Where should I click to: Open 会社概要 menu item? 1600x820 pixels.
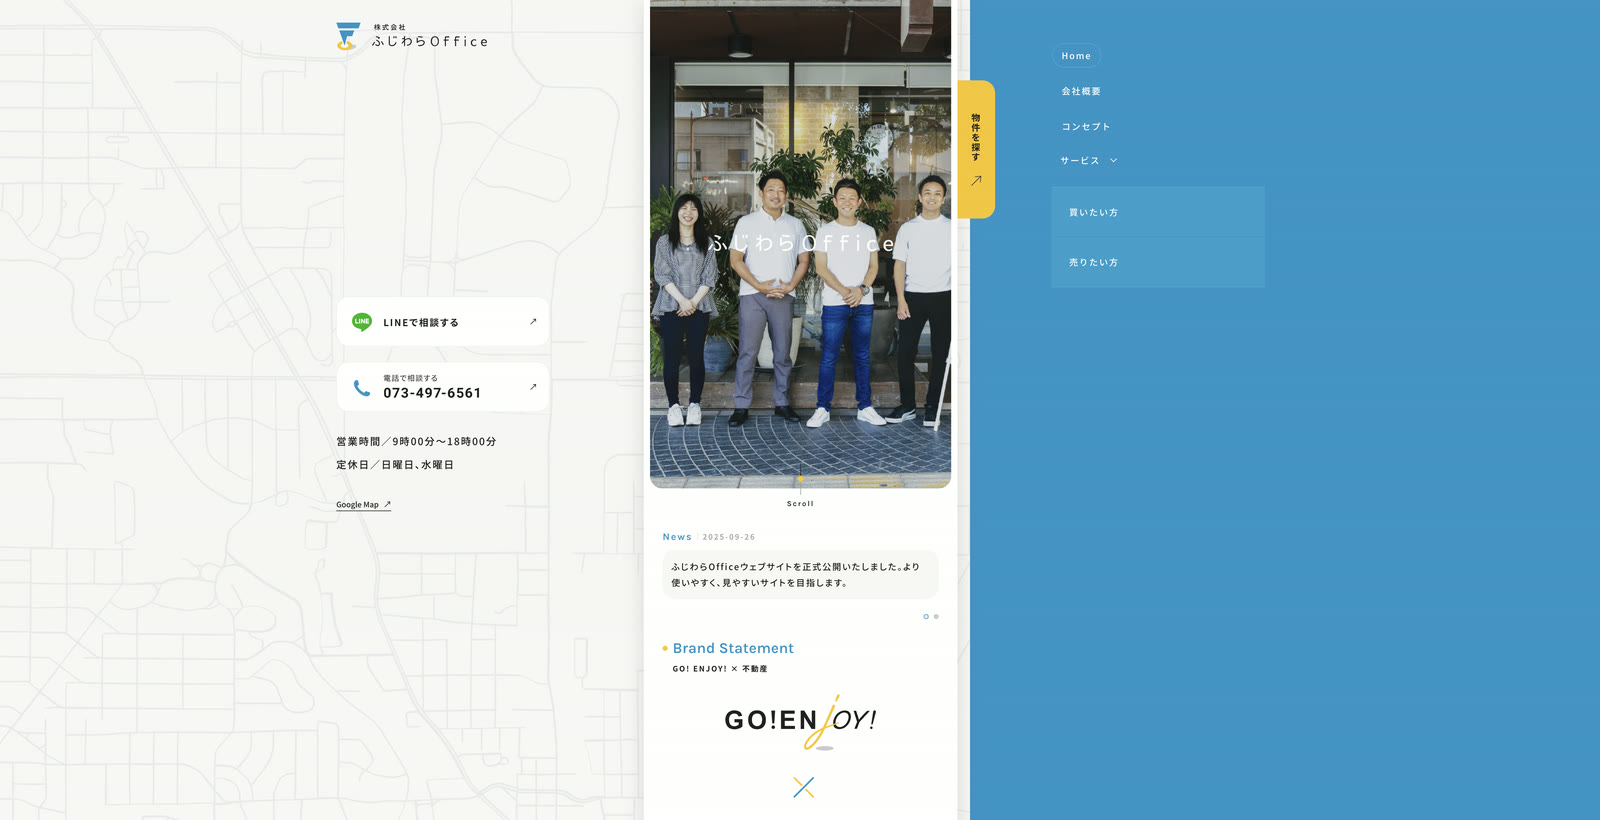click(1081, 91)
